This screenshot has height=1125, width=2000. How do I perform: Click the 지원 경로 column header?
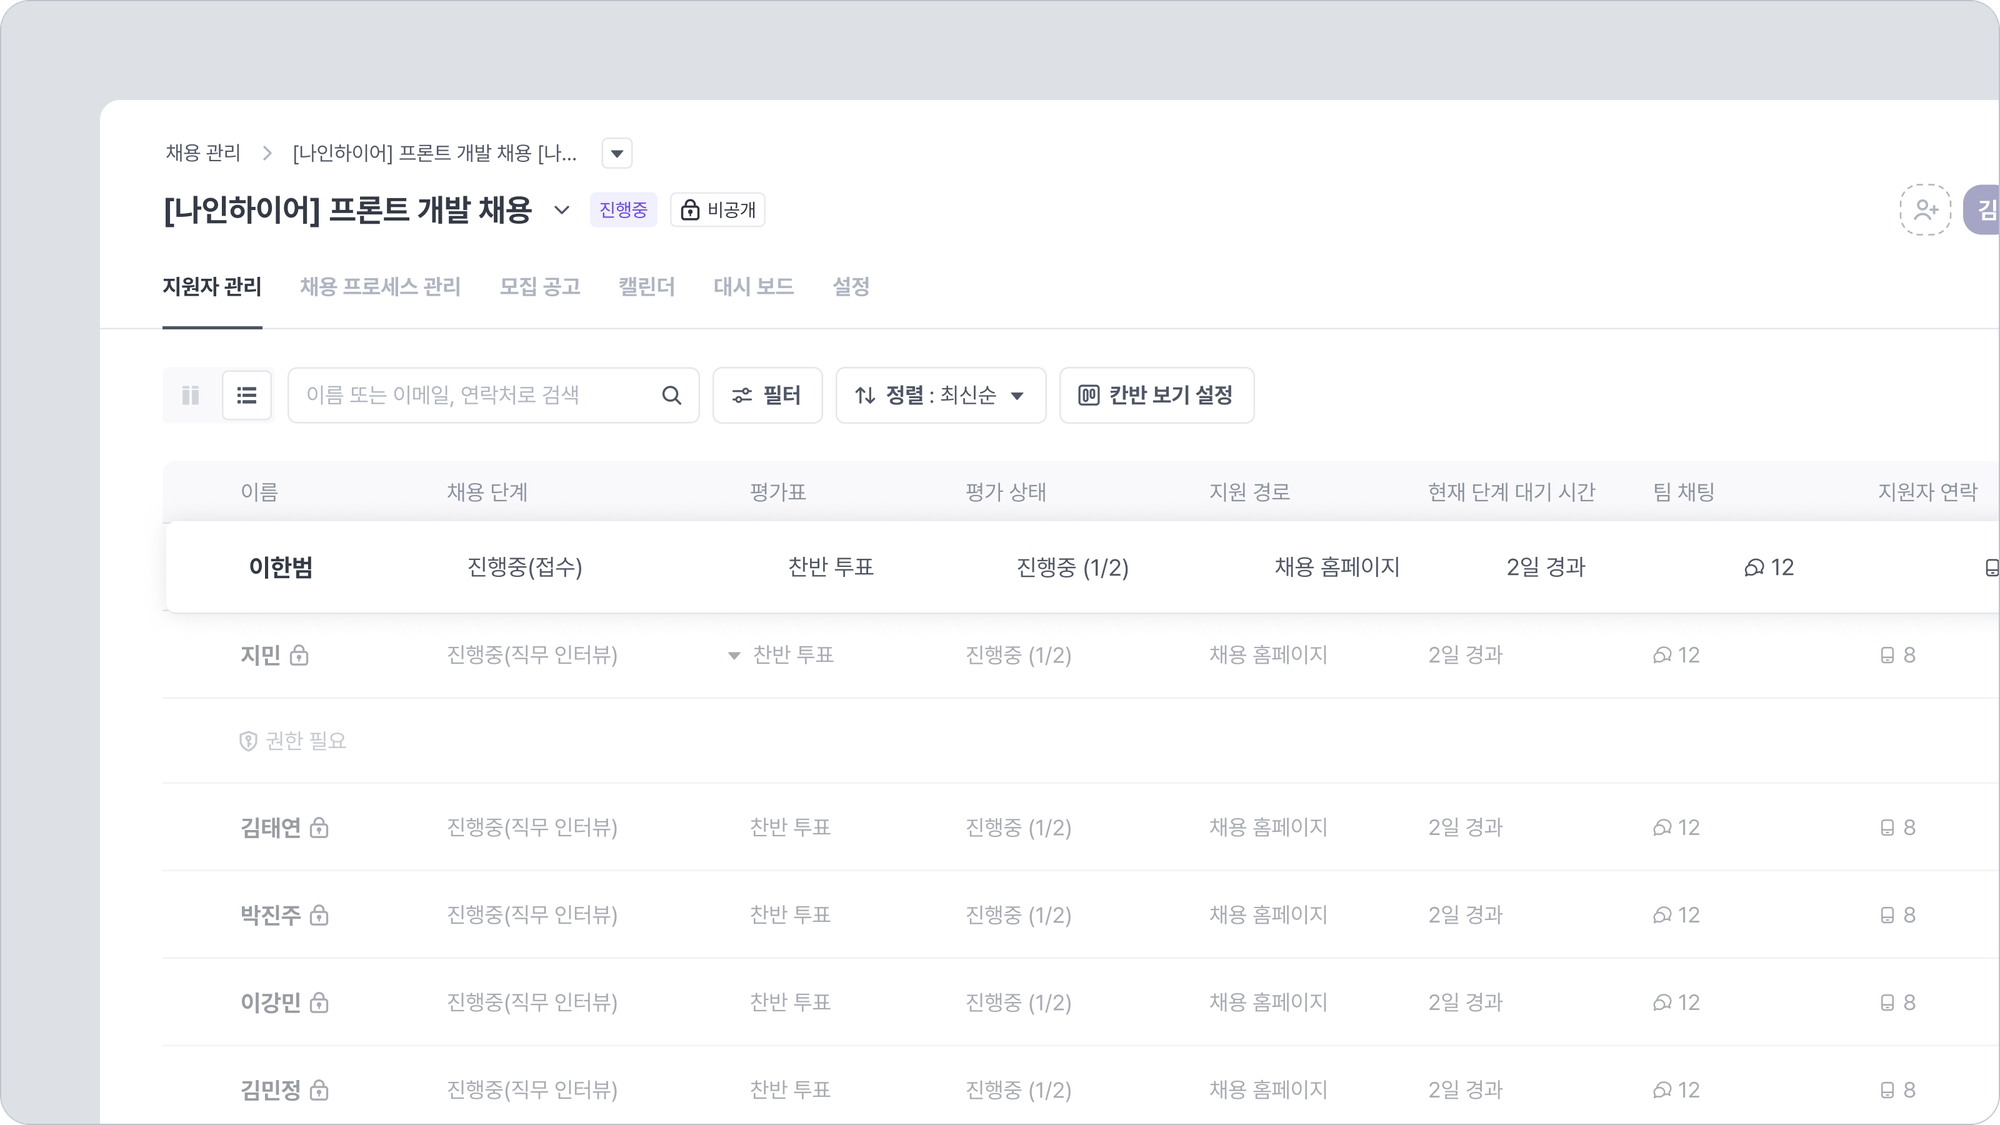[1250, 492]
